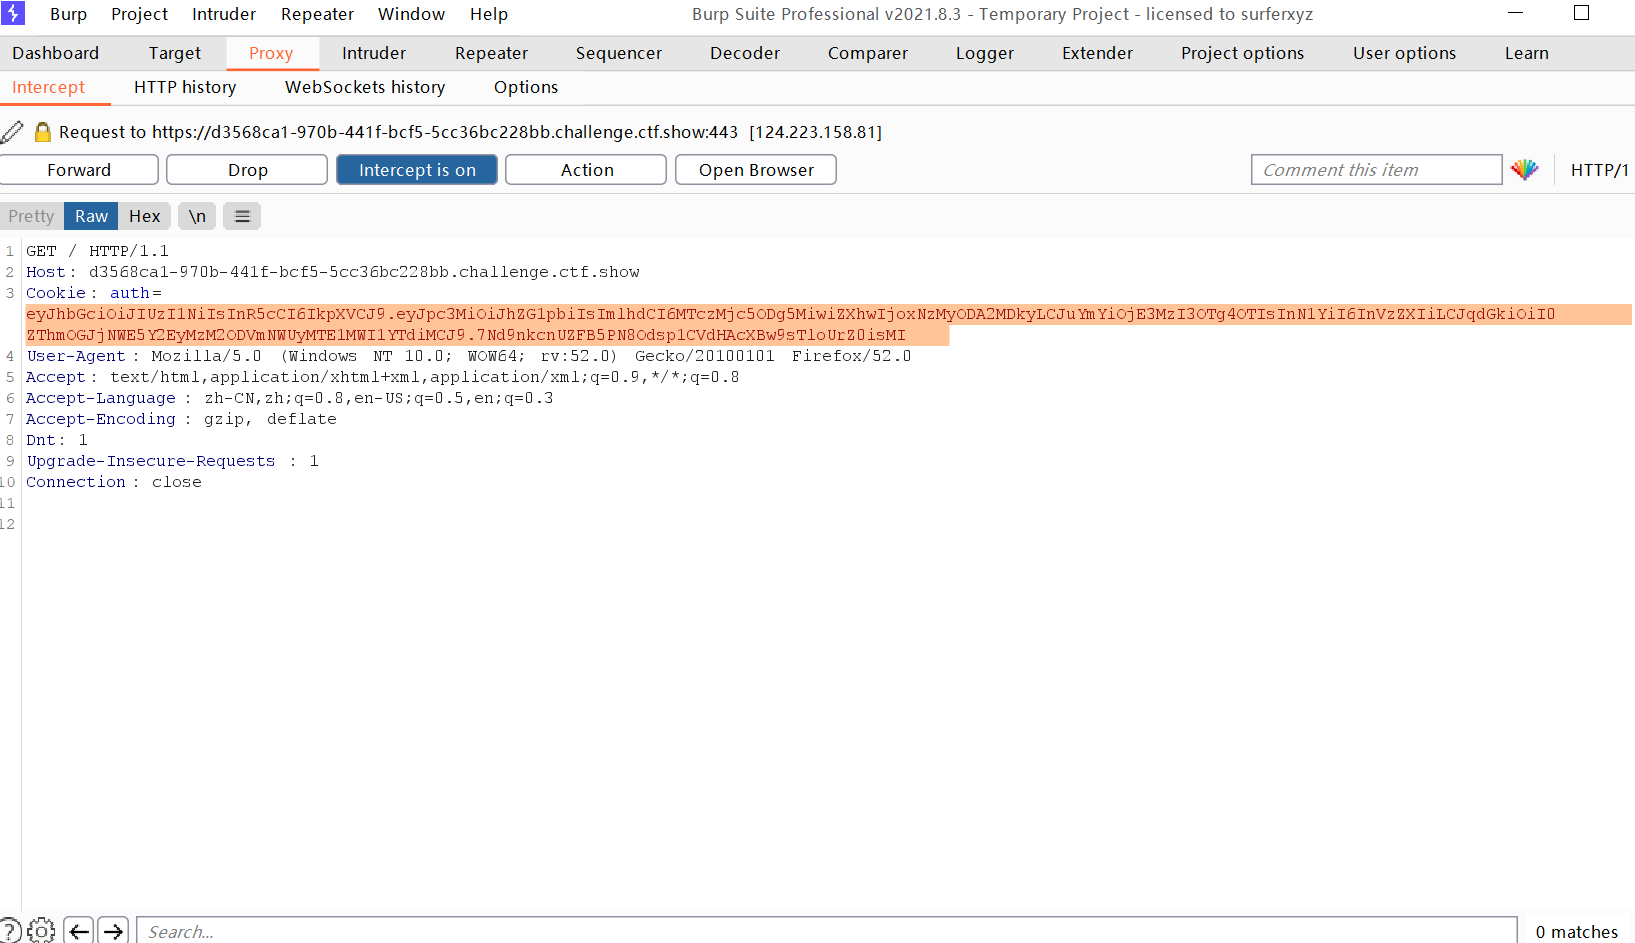Viewport: 1635px width, 943px height.
Task: Click the Open Browser button
Action: (756, 170)
